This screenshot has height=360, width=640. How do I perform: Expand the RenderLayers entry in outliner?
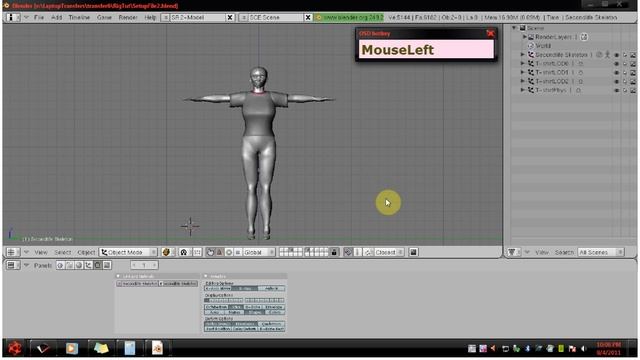pos(525,37)
